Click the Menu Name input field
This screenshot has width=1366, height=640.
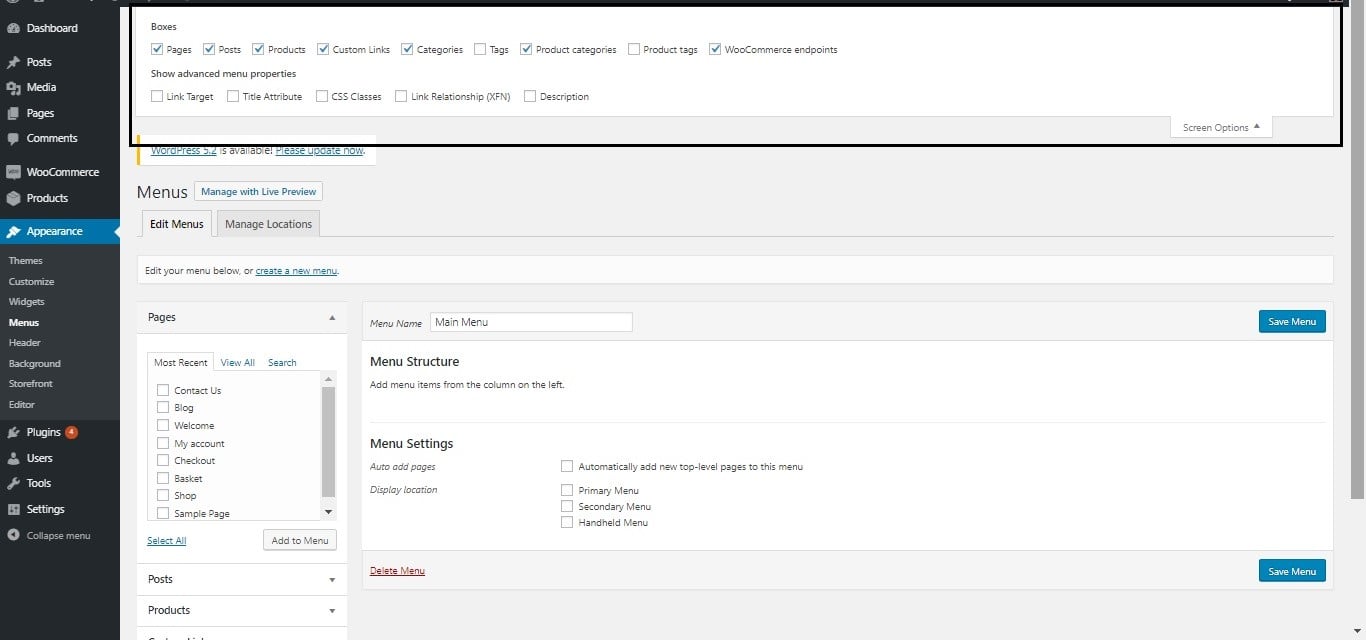point(531,322)
